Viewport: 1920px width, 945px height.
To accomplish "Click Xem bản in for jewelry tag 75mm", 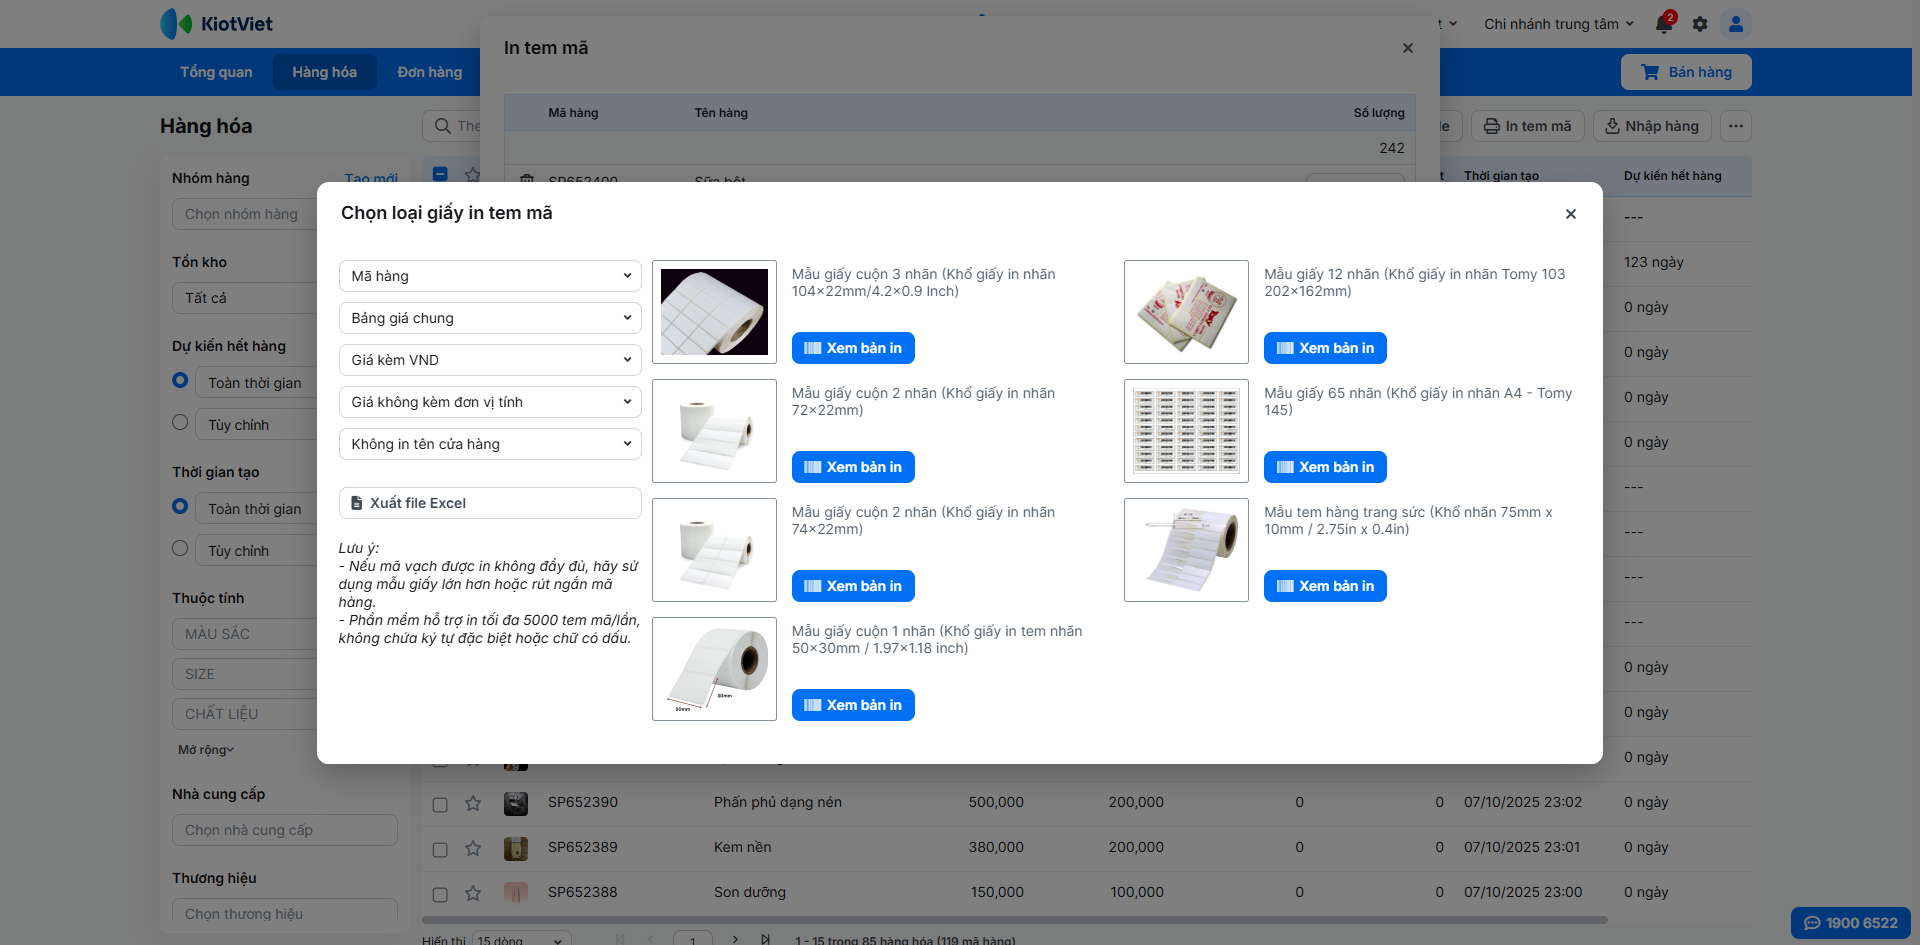I will tap(1325, 586).
